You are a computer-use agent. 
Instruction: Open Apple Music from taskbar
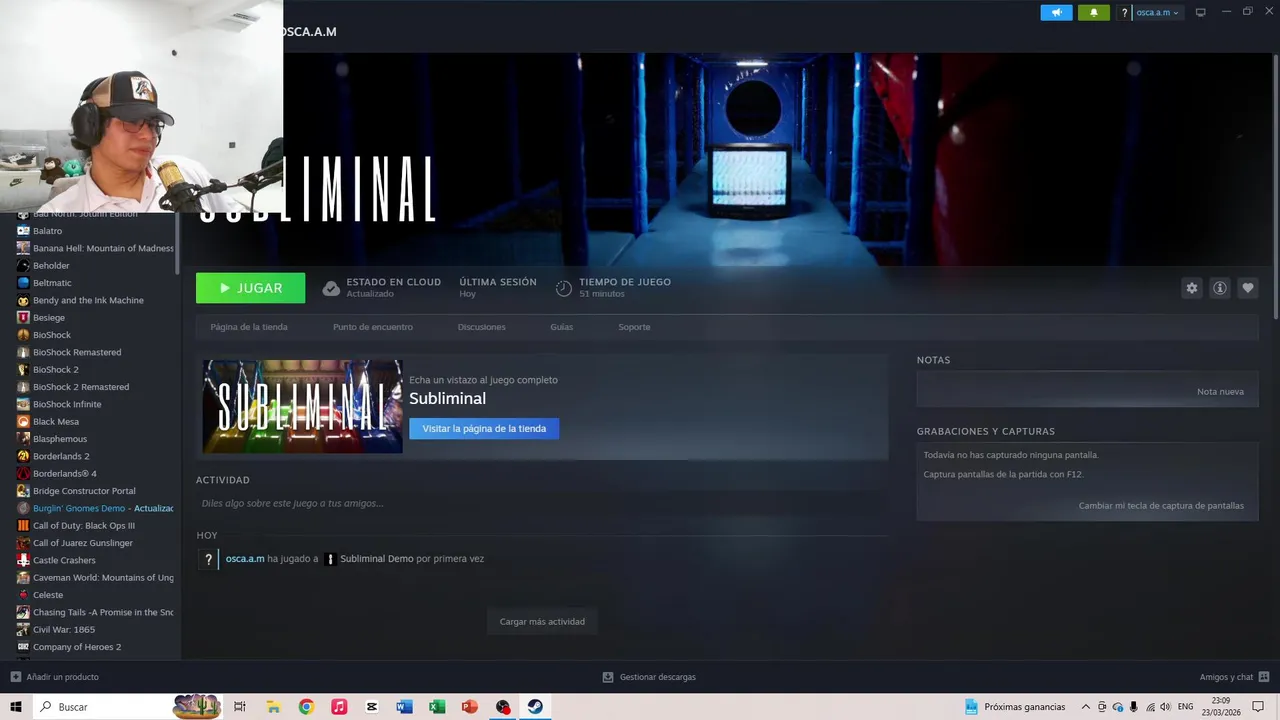[339, 707]
